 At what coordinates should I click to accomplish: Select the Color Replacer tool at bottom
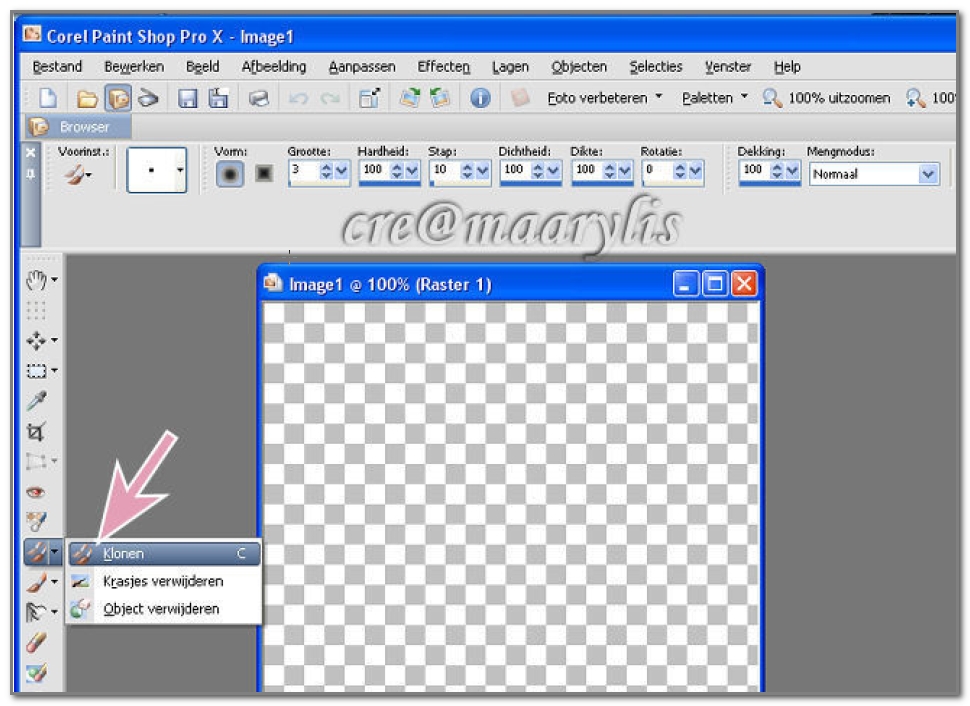click(36, 673)
